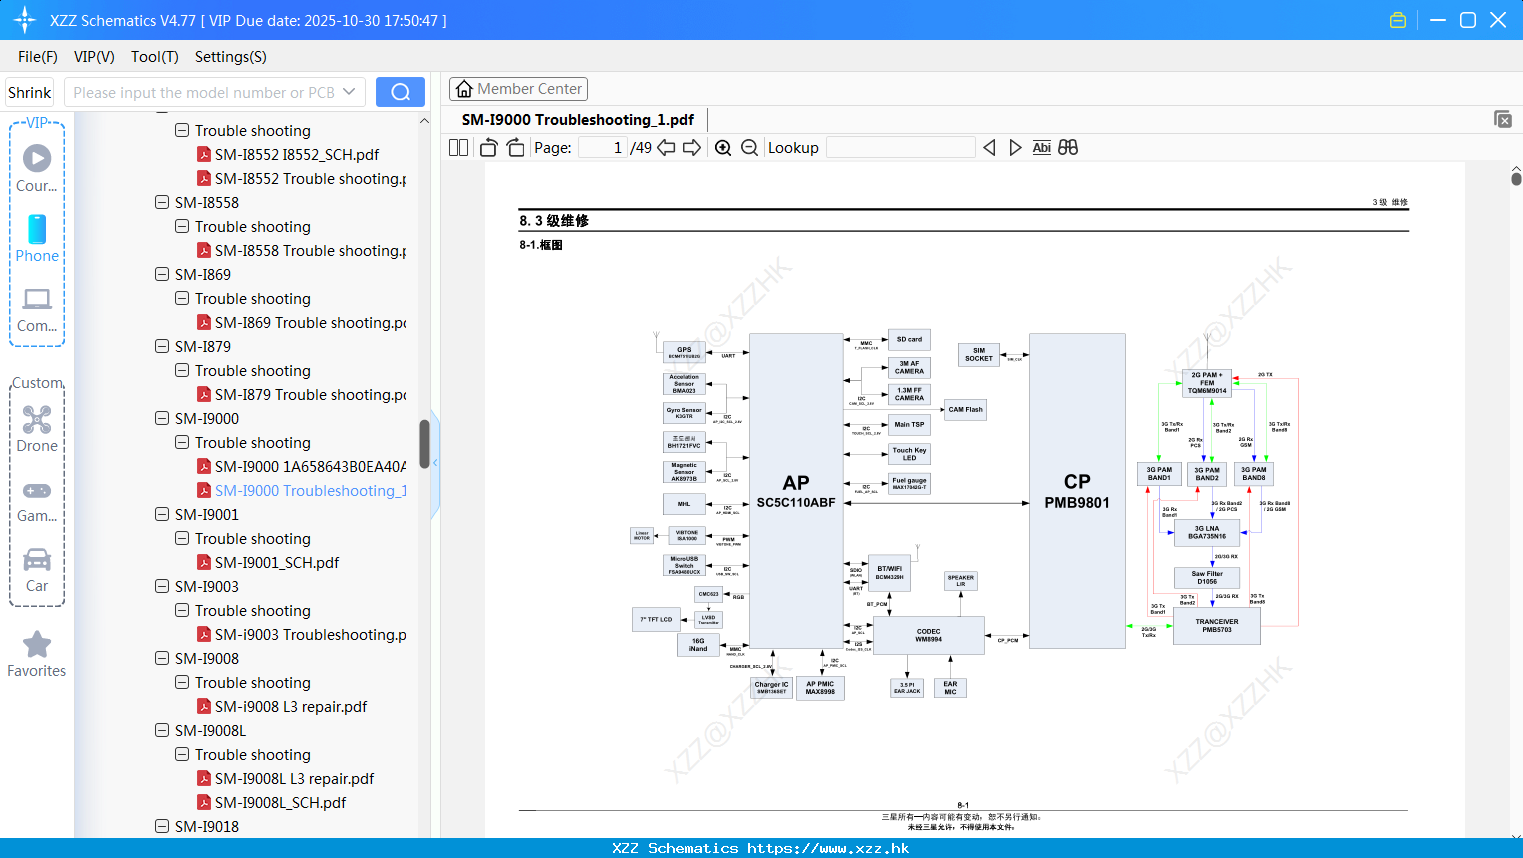Viewport: 1523px width, 858px height.
Task: Open SM-I869 Trouble shooting pdf
Action: pyautogui.click(x=301, y=322)
